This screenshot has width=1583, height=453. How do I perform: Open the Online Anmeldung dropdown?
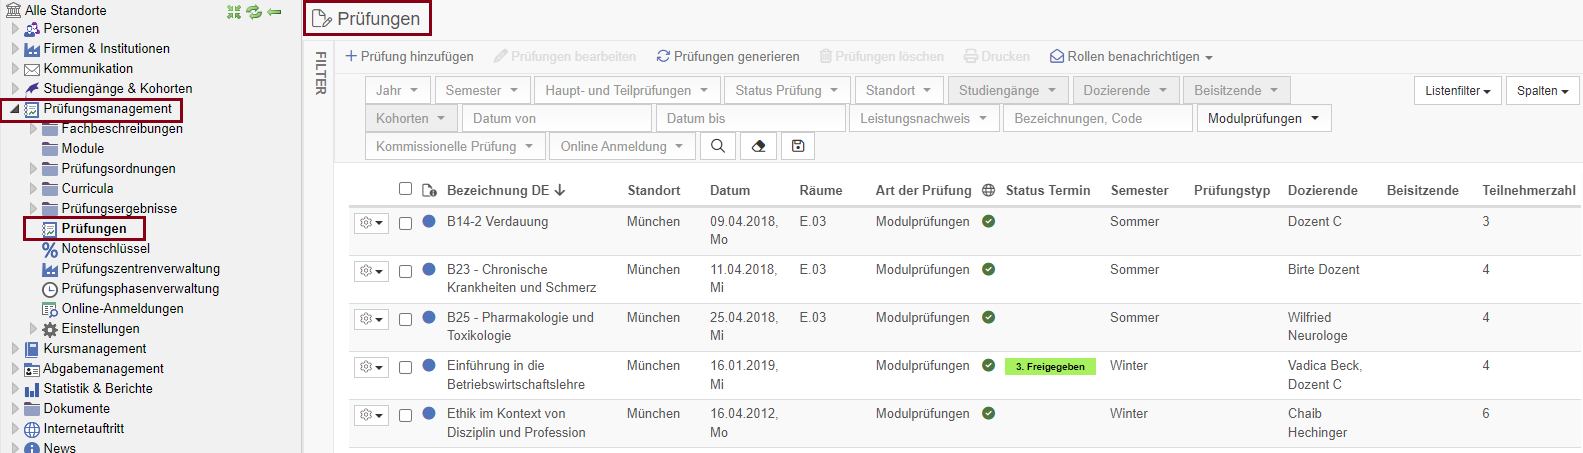[622, 146]
